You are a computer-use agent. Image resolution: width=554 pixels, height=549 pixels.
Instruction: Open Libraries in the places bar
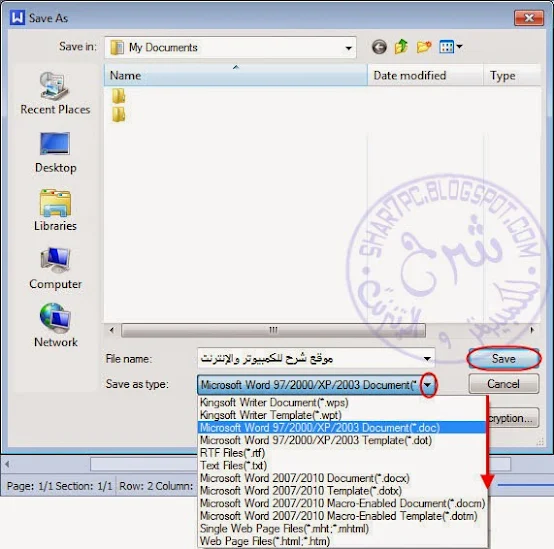point(55,211)
